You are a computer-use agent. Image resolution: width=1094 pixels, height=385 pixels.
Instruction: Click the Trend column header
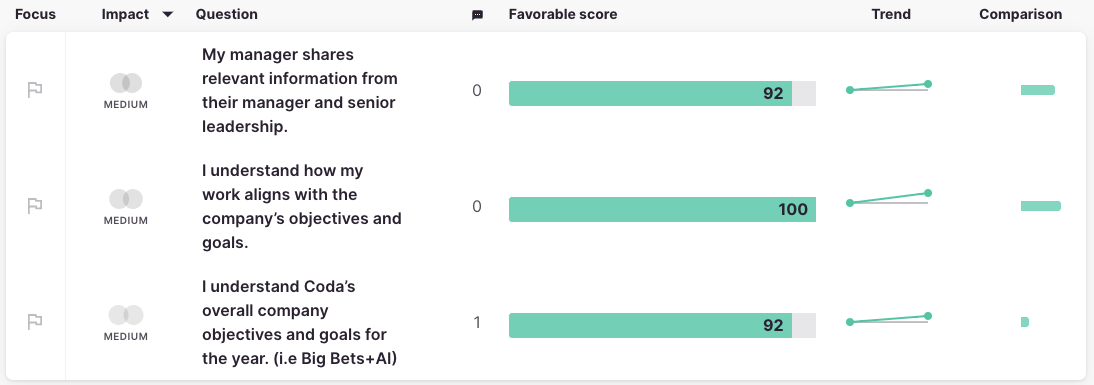point(891,14)
